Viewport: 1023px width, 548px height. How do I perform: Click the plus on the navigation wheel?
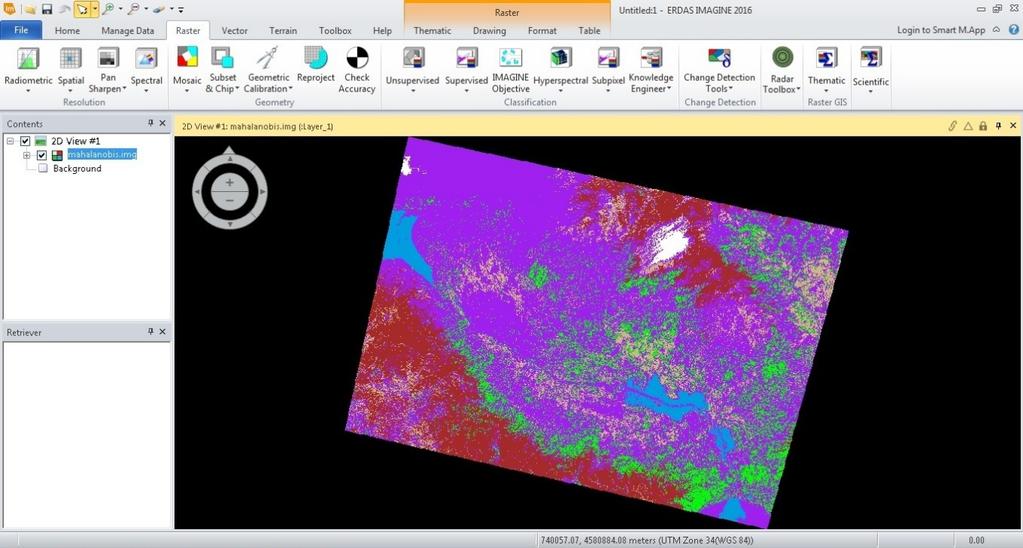click(x=230, y=183)
